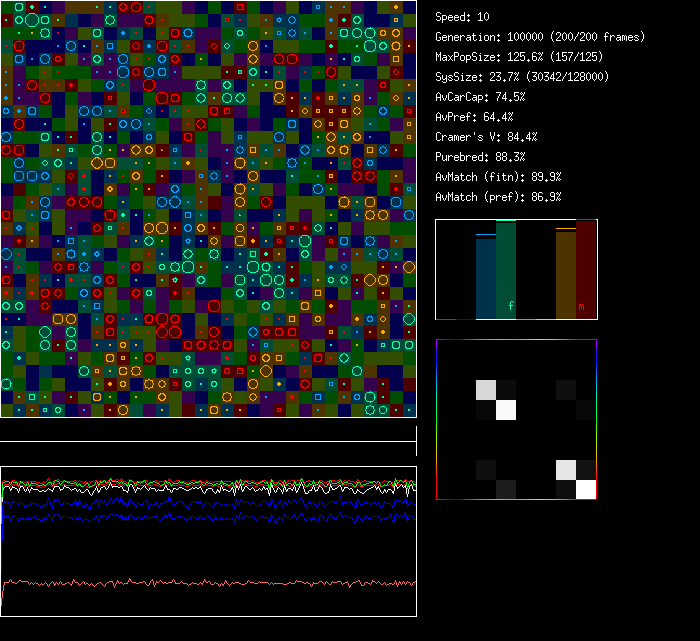Click the green "f" label in bar chart
Viewport: 700px width, 641px height.
pyautogui.click(x=510, y=305)
